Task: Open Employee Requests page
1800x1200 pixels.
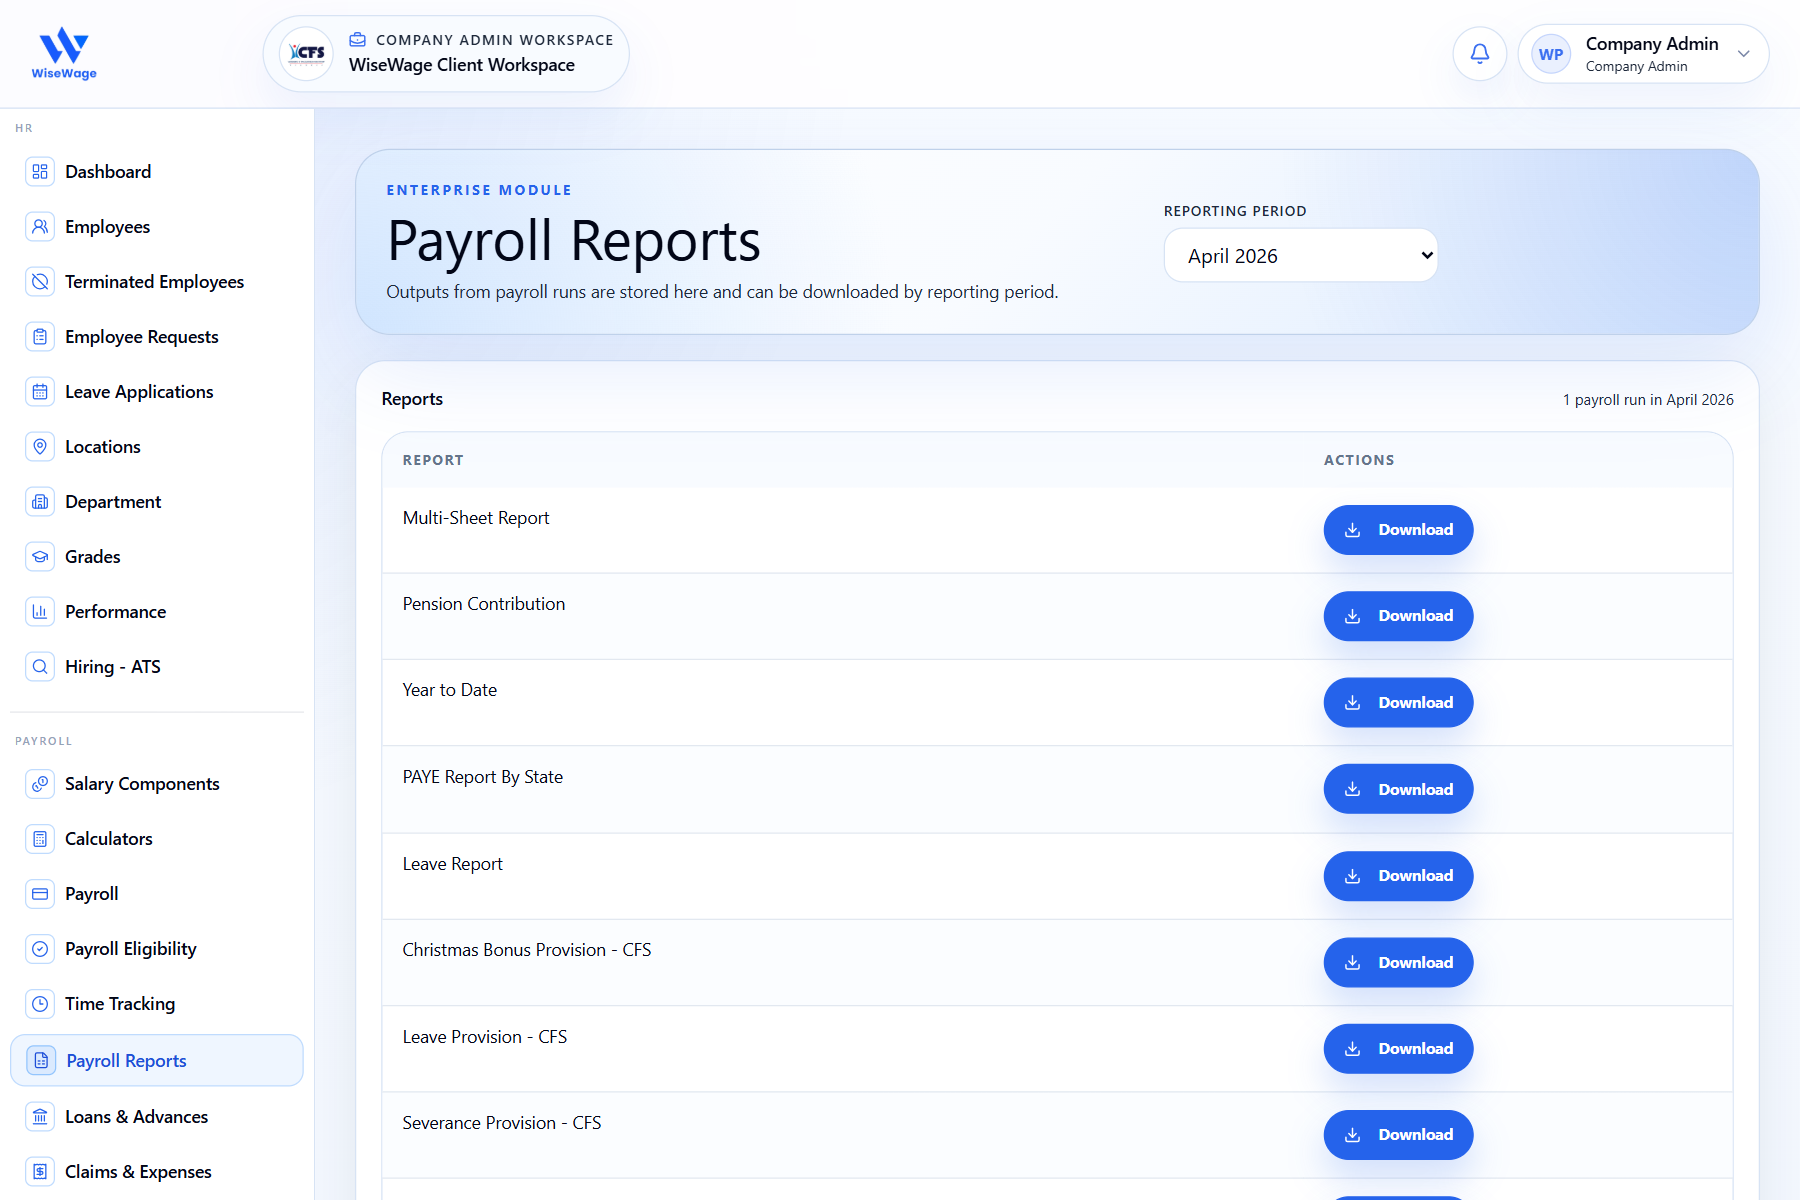Action: pos(157,337)
